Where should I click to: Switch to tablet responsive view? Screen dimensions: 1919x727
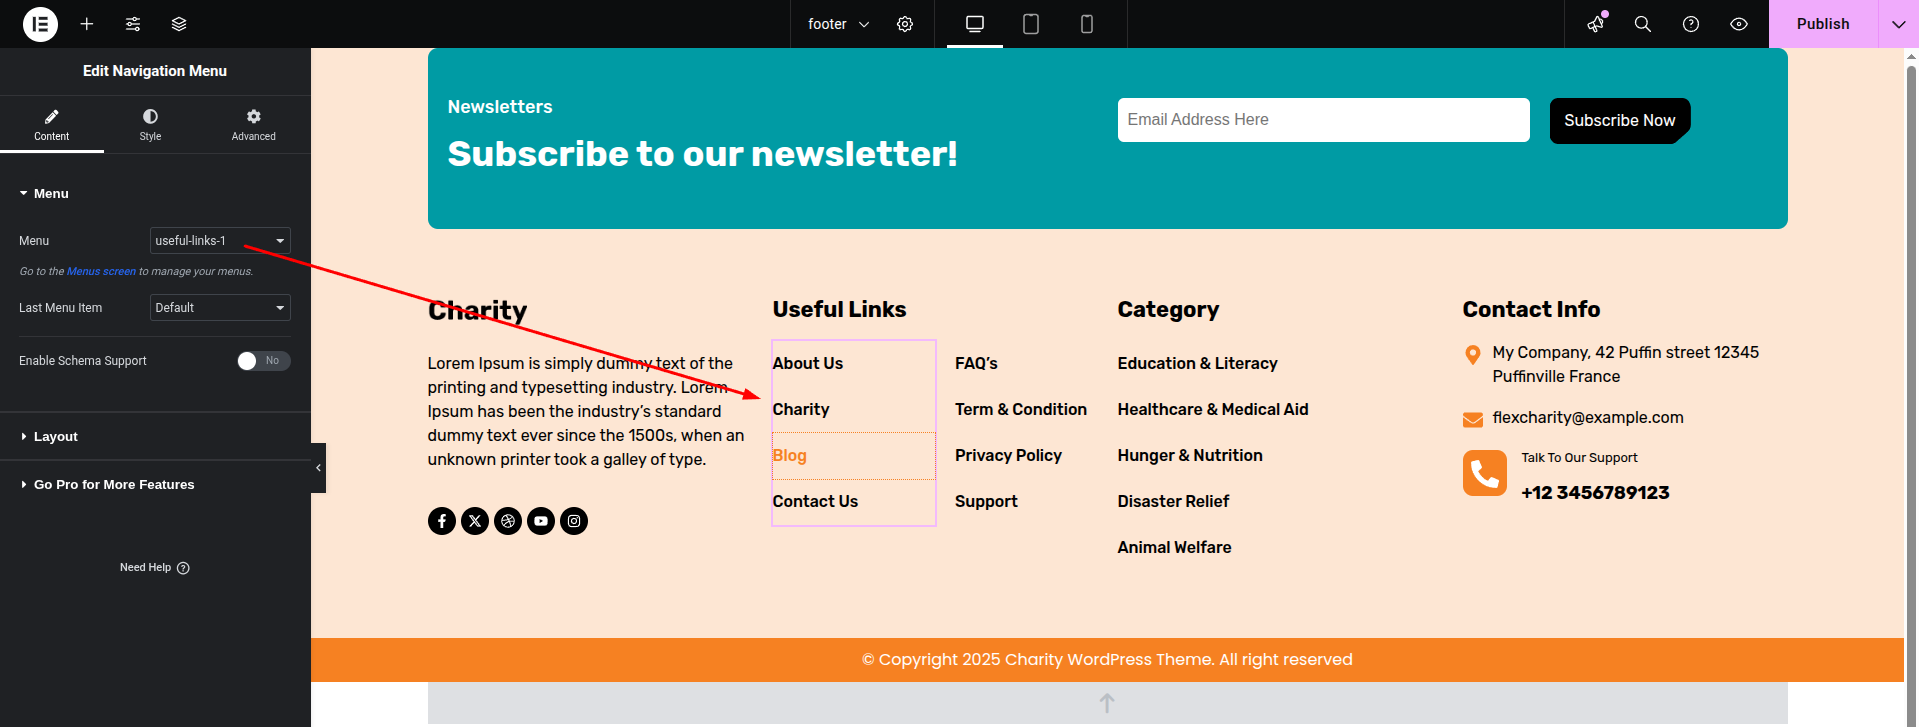pos(1030,24)
